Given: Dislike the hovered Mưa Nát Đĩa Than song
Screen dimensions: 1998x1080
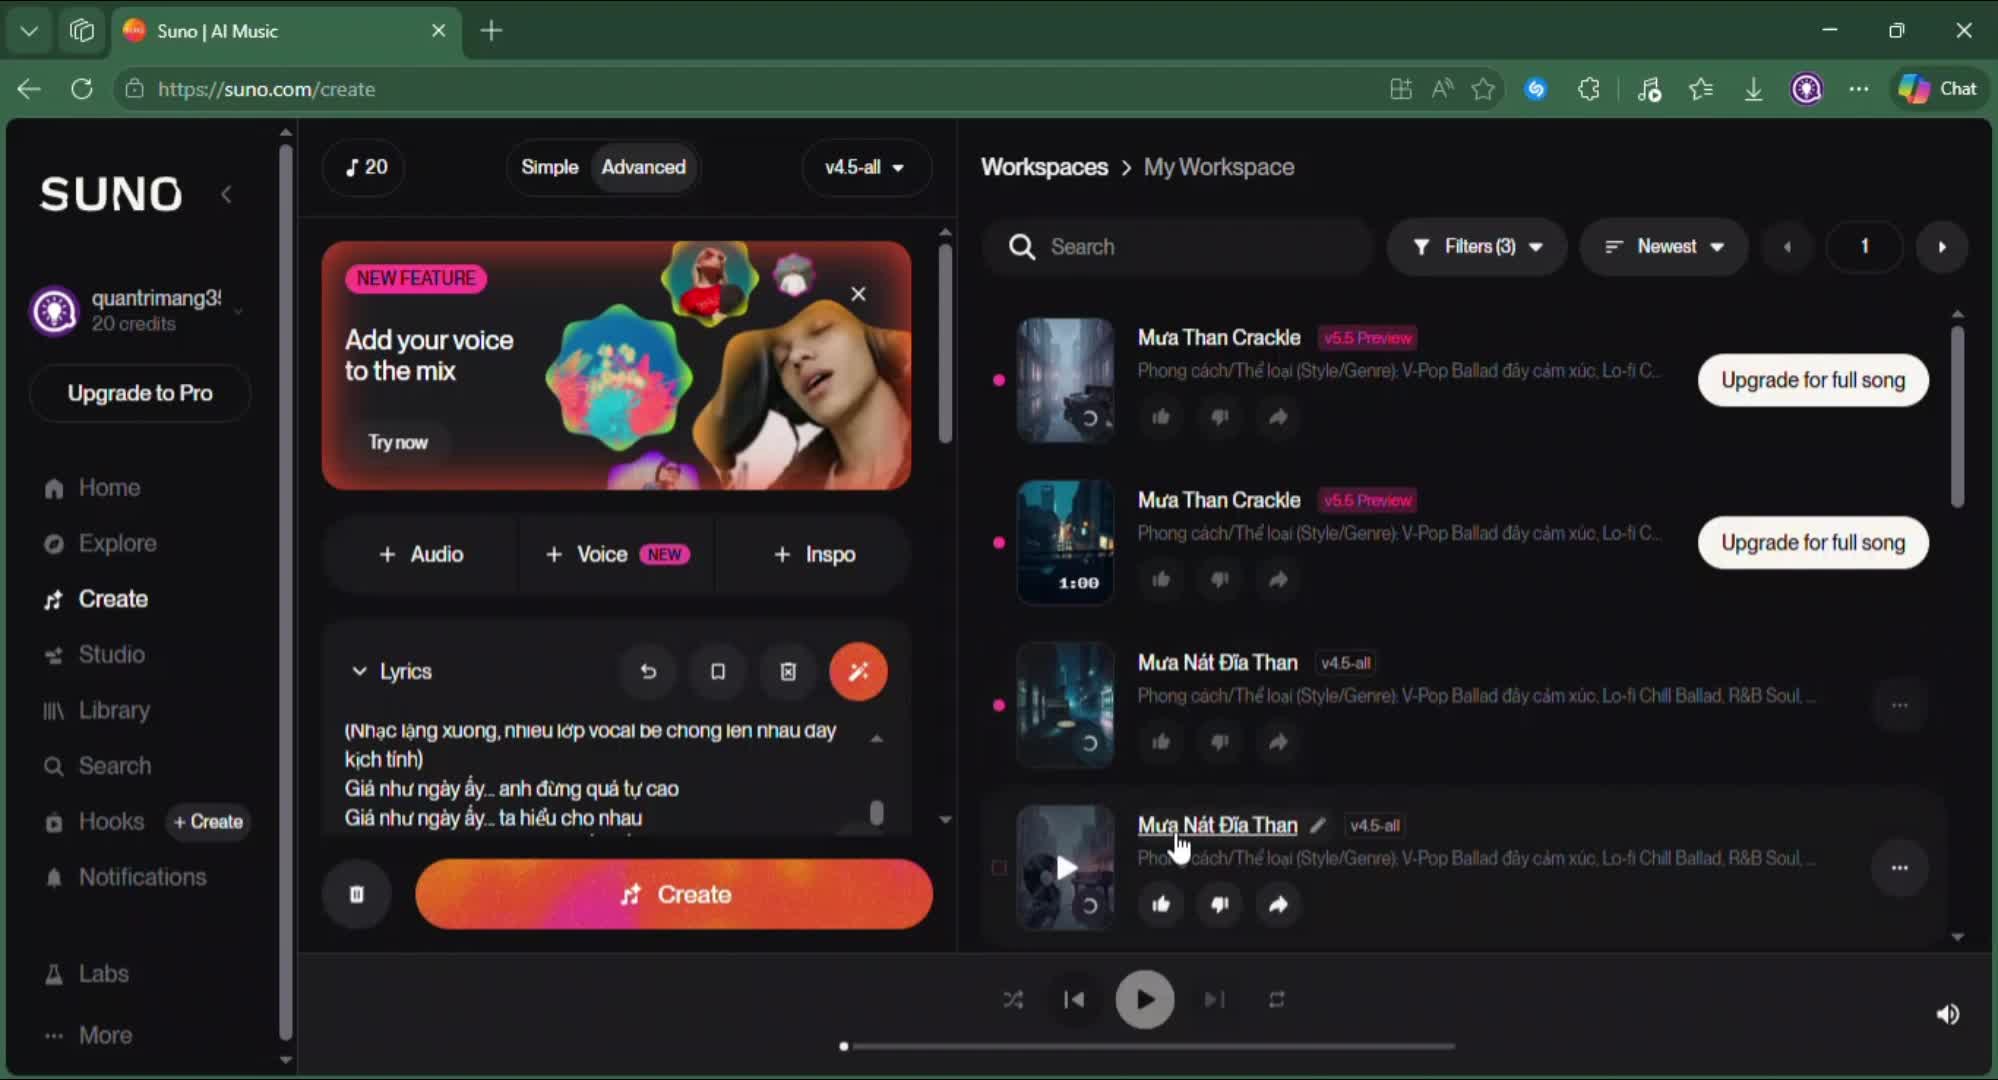Looking at the screenshot, I should 1219,905.
